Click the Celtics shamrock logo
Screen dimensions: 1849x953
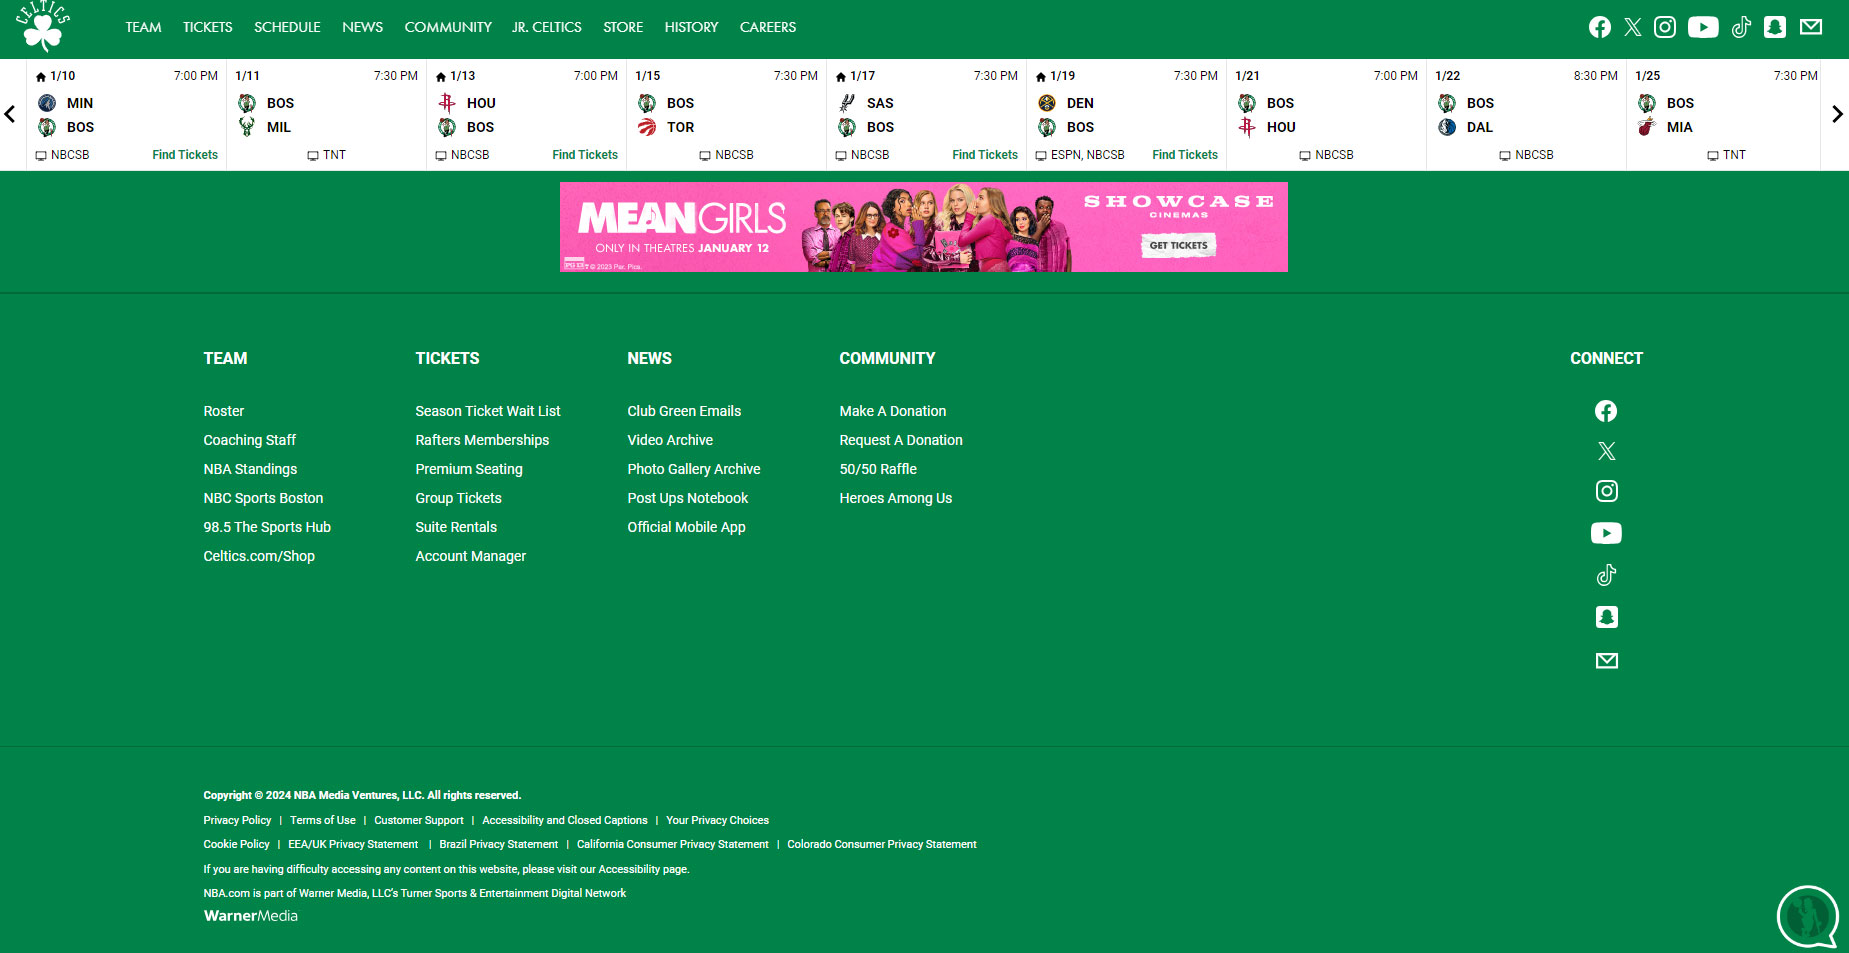43,27
